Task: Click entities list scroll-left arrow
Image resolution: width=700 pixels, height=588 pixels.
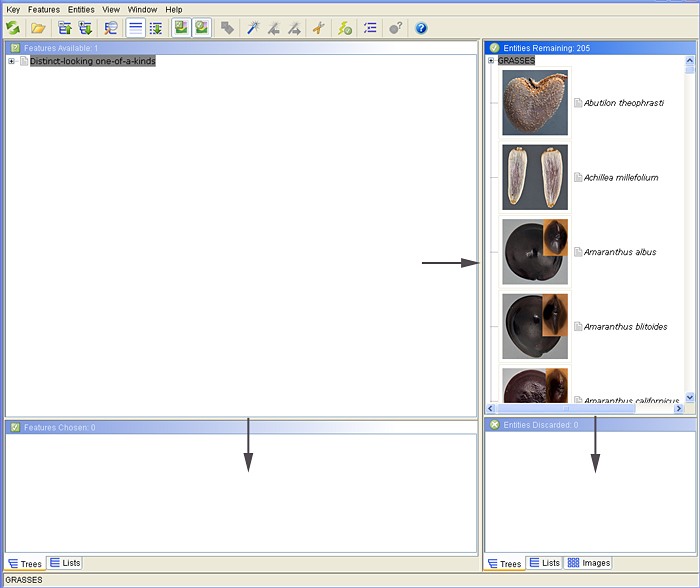Action: tap(491, 409)
